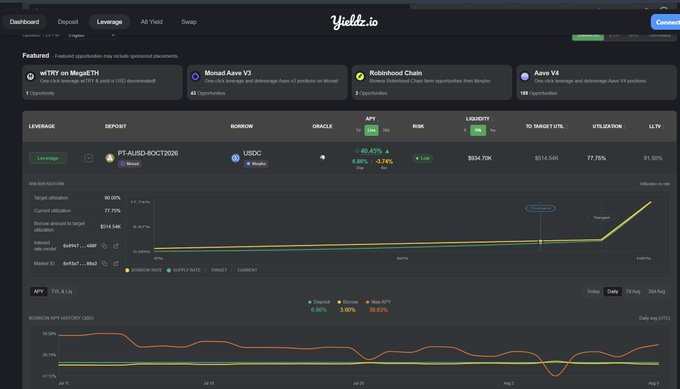Copy the Market ID address
This screenshot has height=389, width=680.
(x=104, y=263)
